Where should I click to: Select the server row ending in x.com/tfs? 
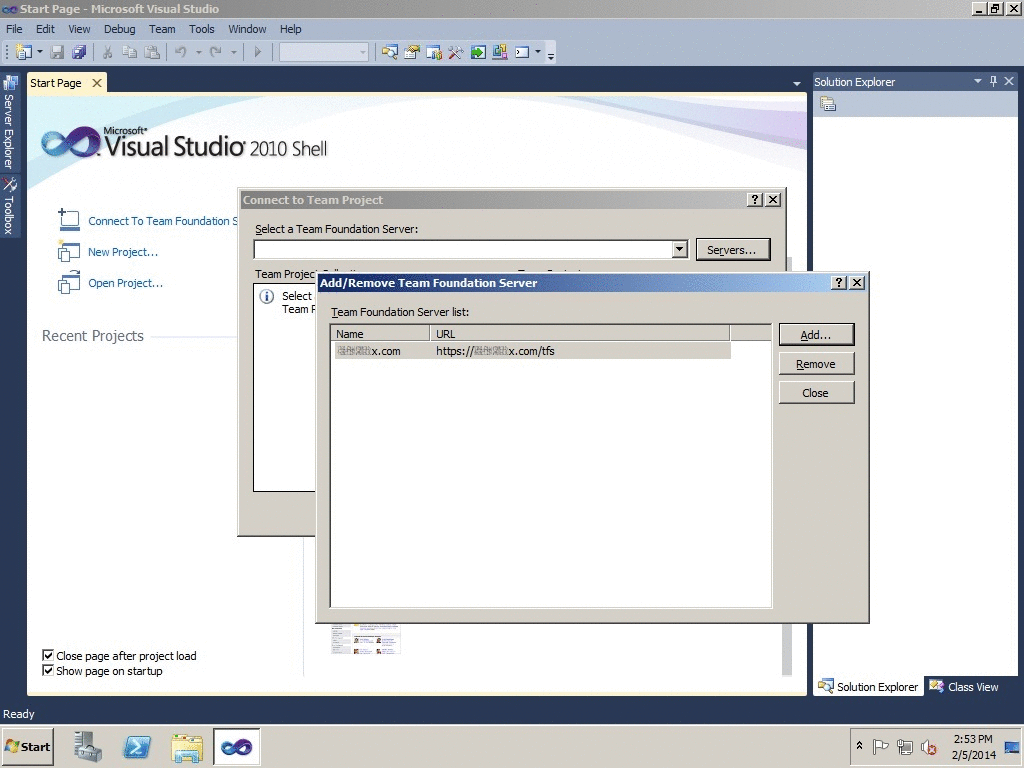531,351
